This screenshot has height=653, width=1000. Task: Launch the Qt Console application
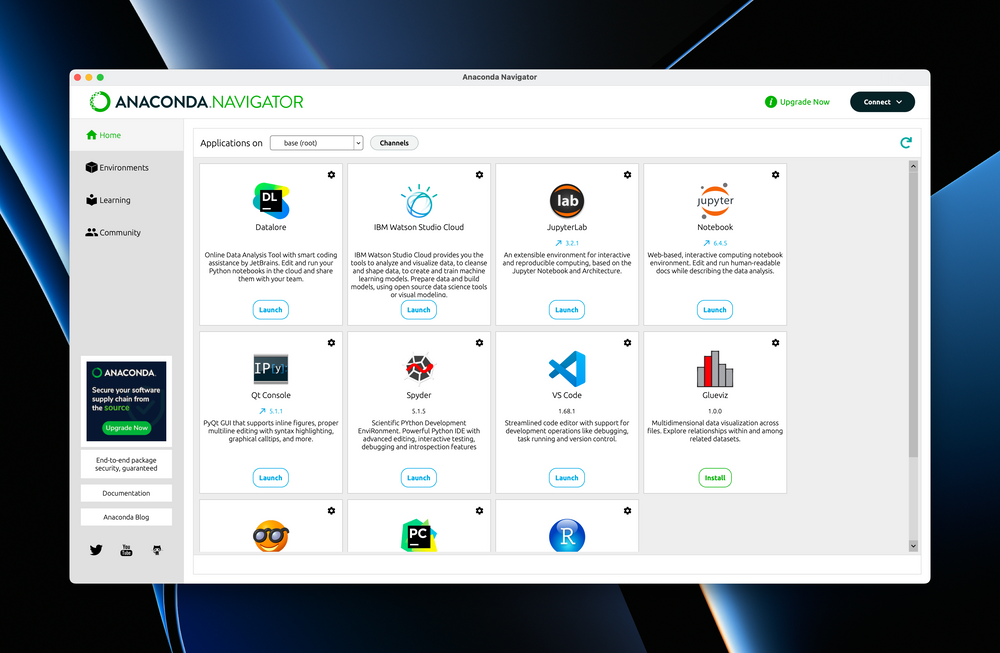(271, 478)
